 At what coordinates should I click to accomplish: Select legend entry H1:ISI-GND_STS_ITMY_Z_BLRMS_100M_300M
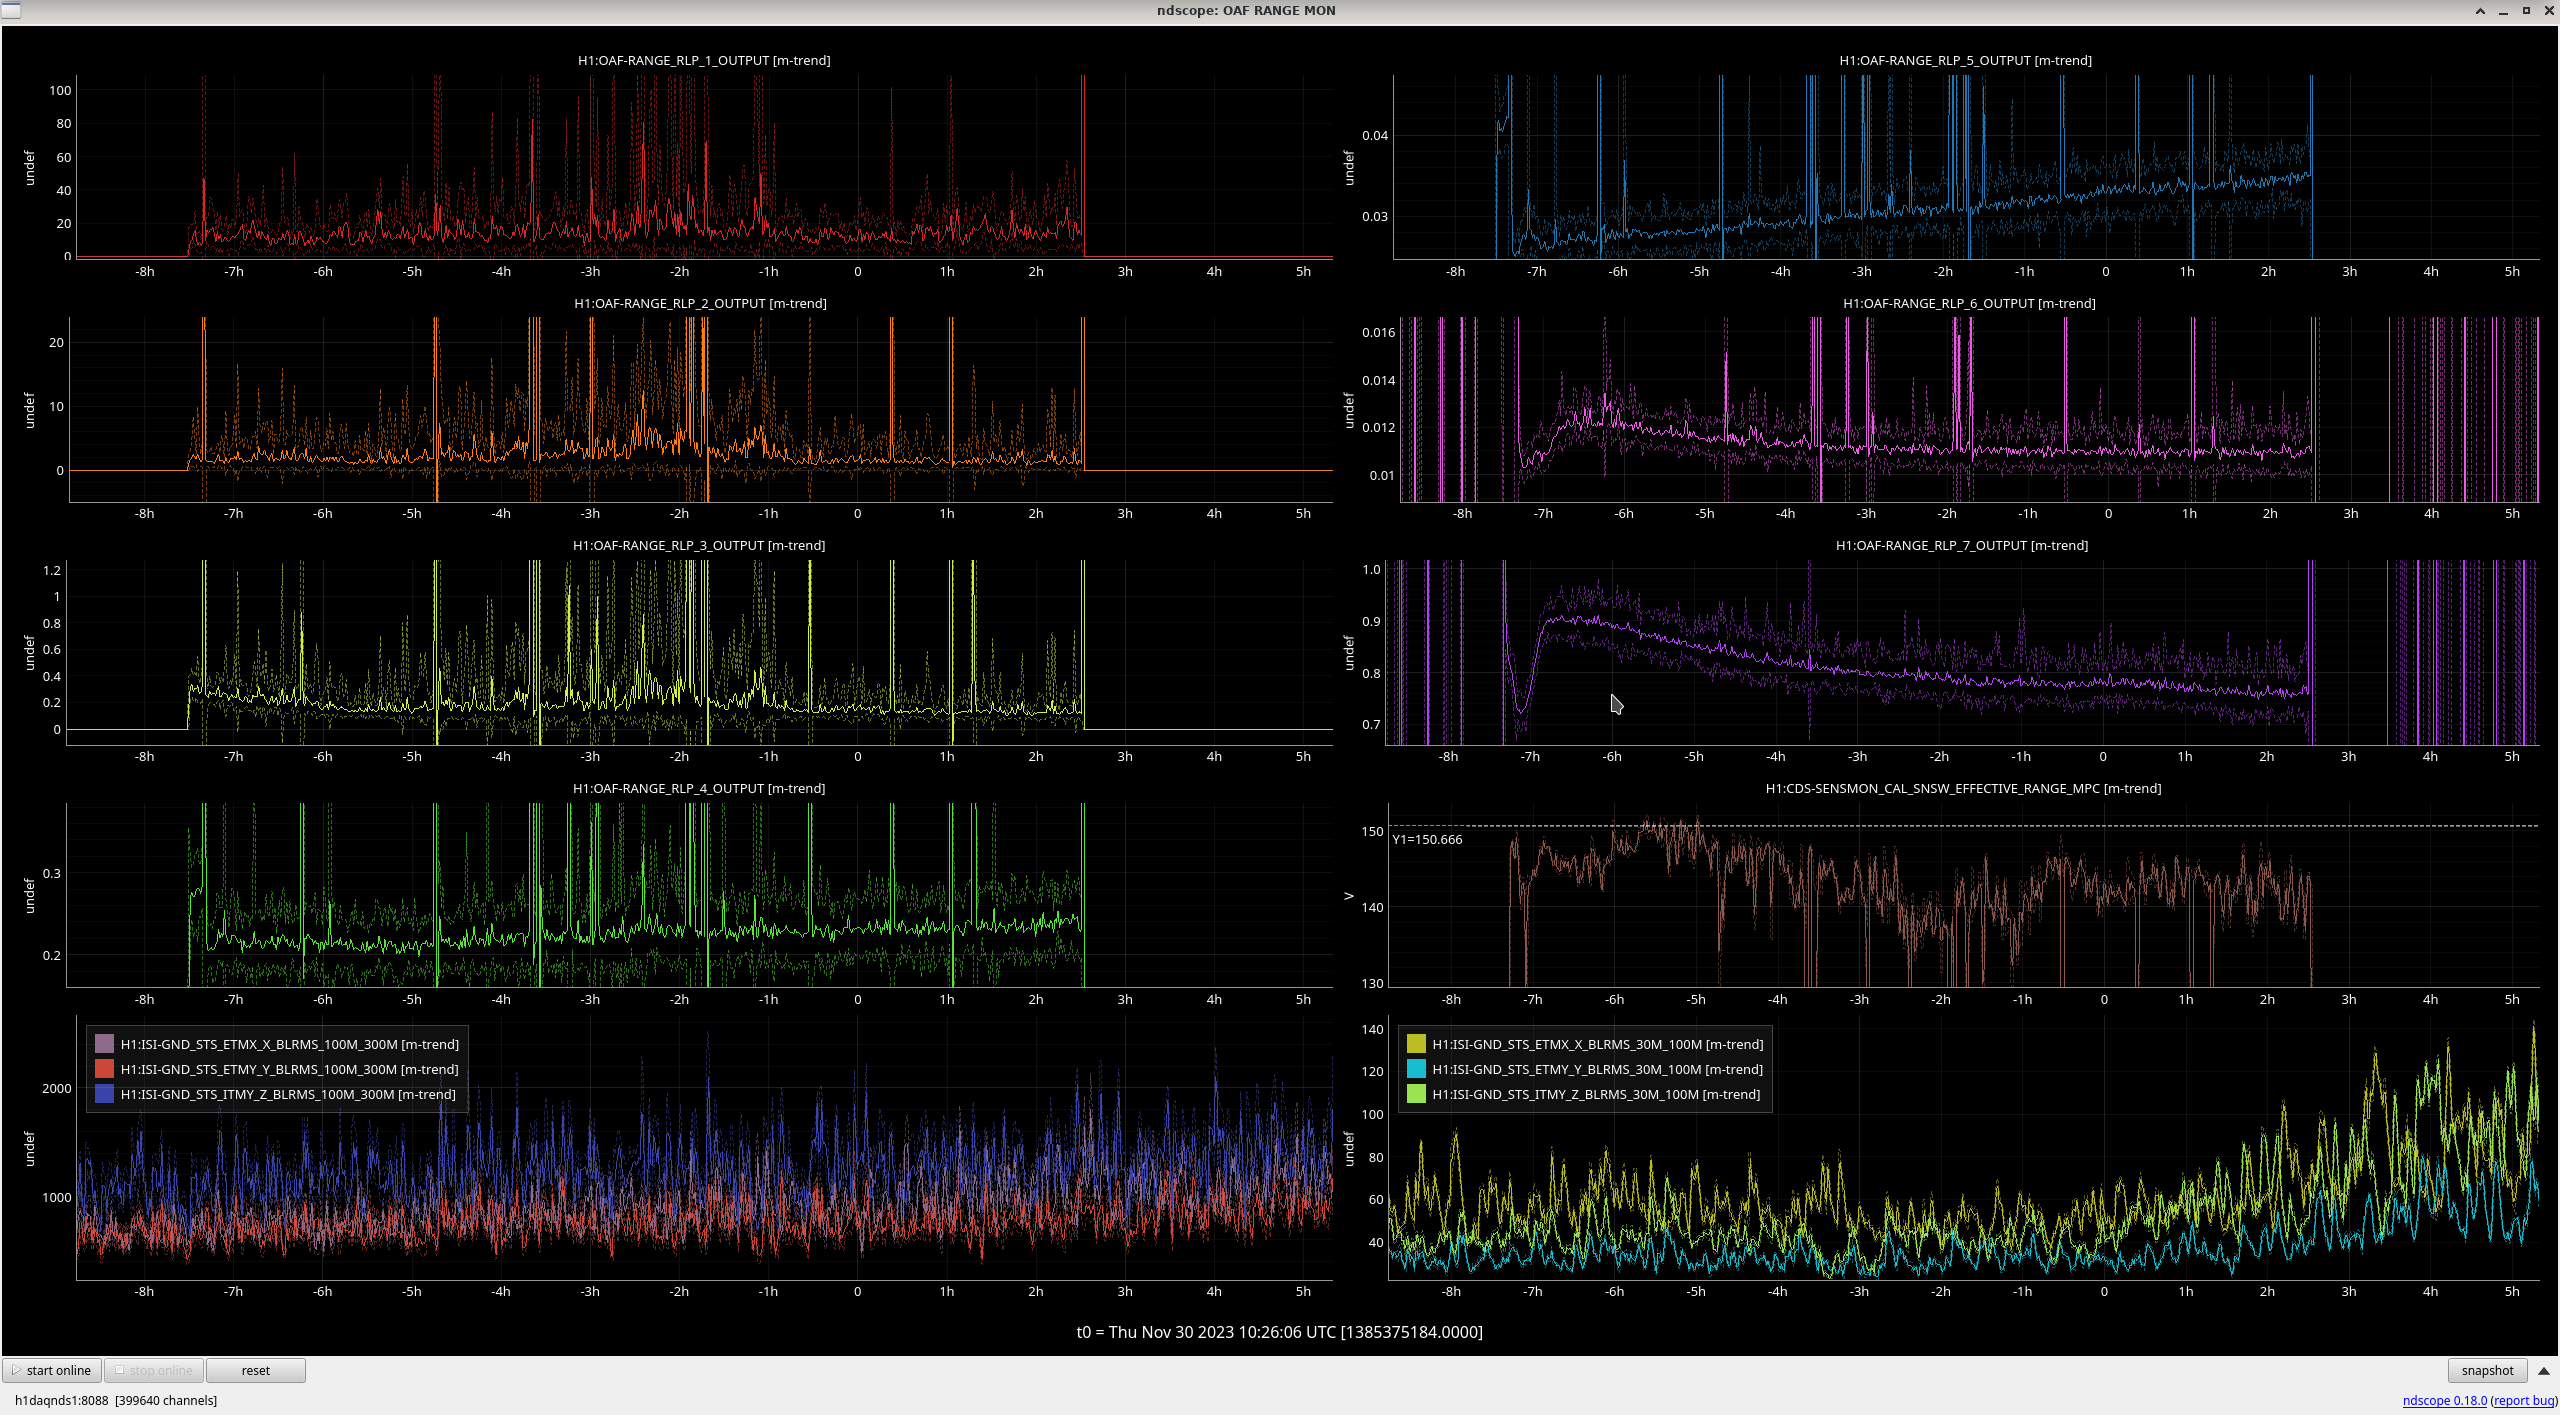point(288,1094)
